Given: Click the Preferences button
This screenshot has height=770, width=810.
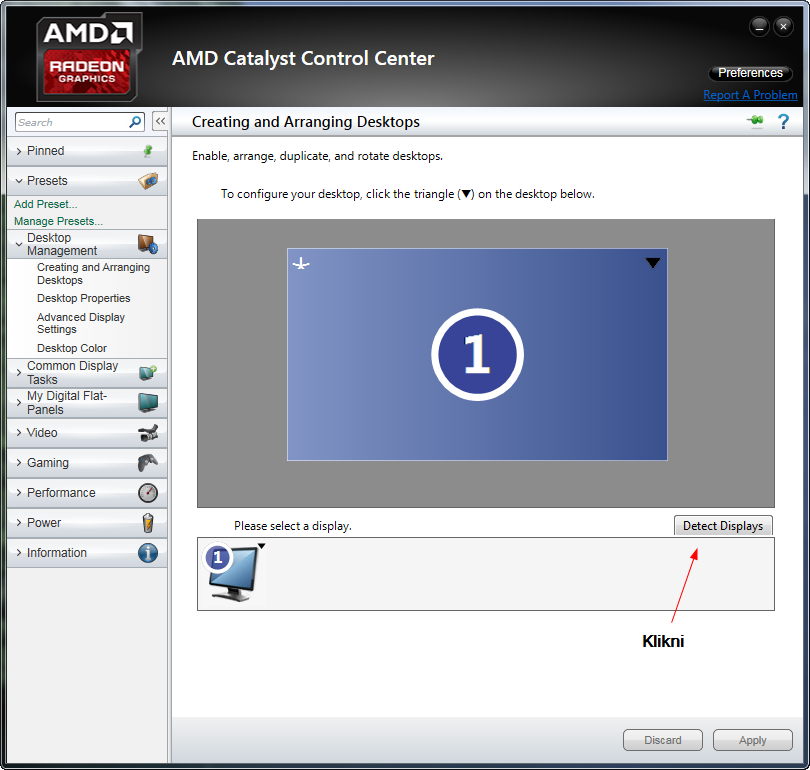Looking at the screenshot, I should pos(750,73).
